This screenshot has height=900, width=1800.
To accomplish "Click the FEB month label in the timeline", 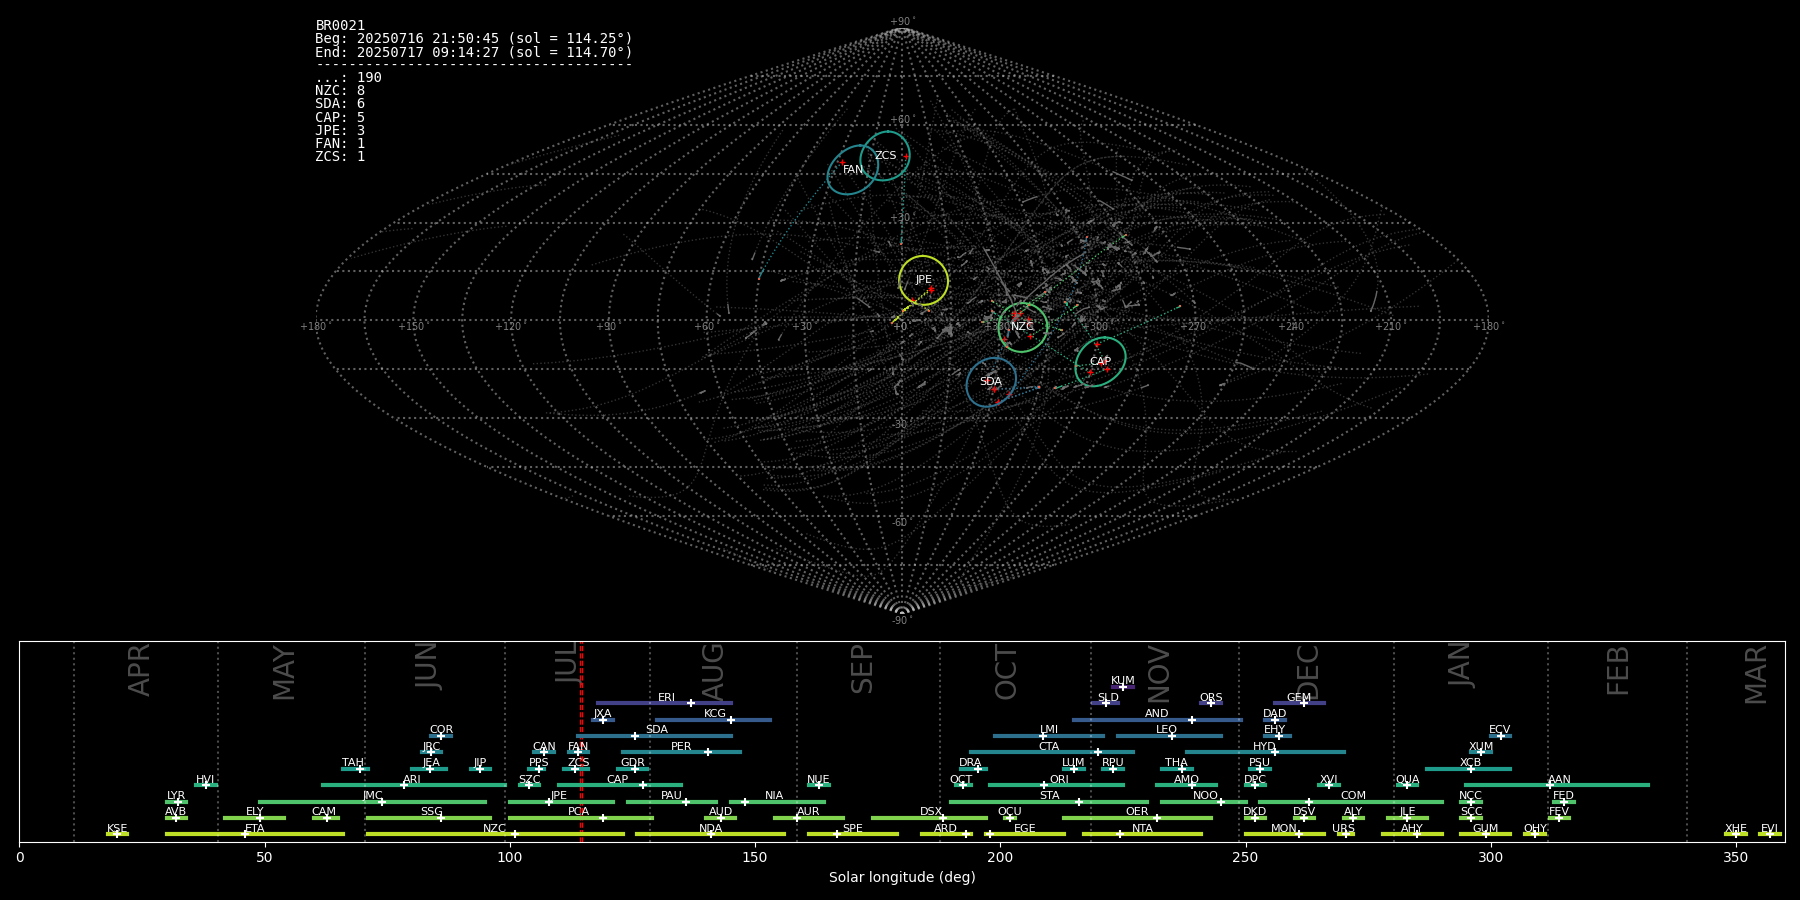I will 1618,670.
